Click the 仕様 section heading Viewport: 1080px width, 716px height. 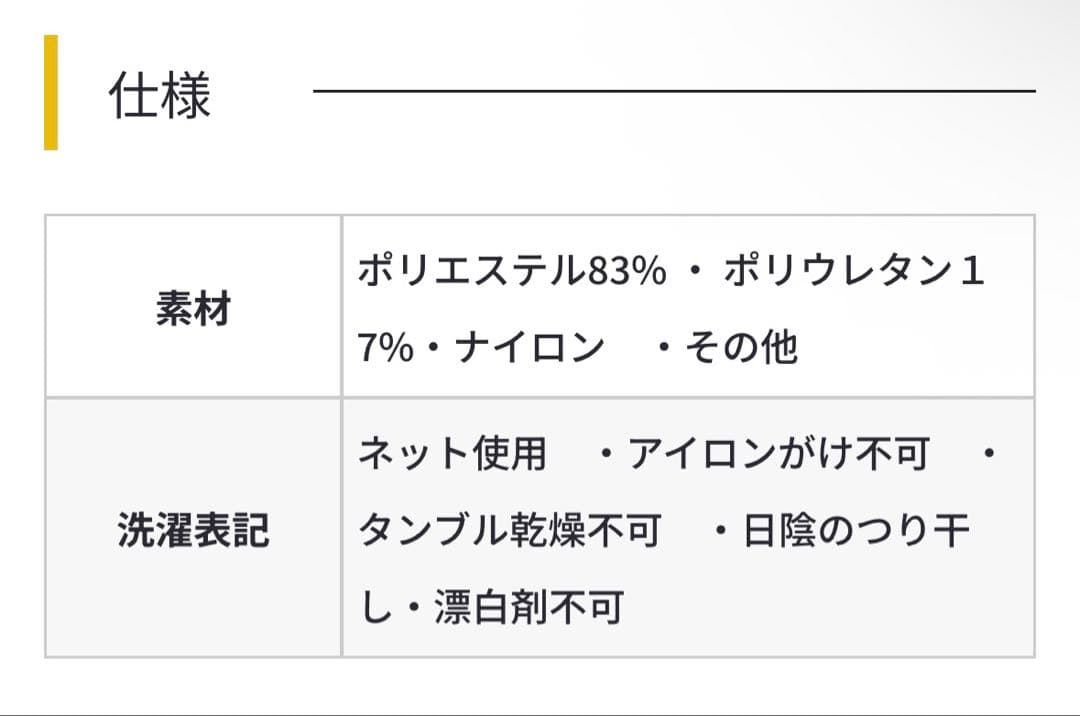(x=160, y=97)
